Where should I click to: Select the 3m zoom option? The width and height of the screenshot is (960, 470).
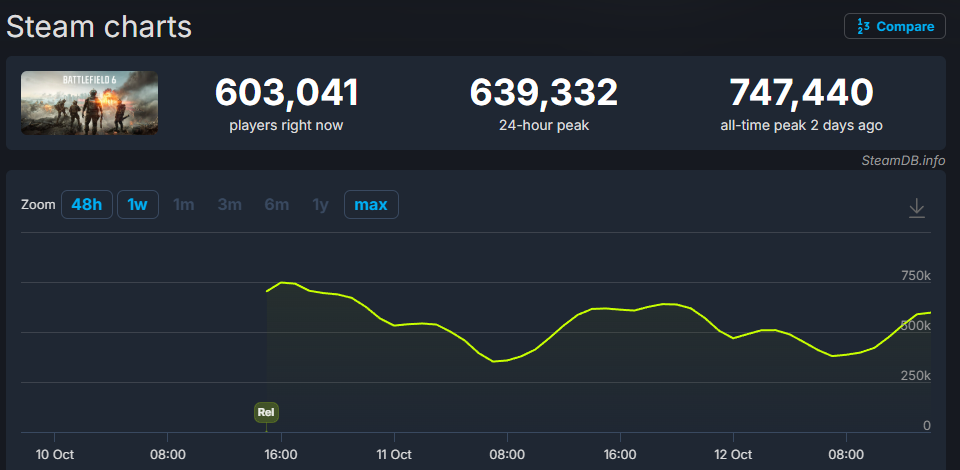tap(230, 204)
